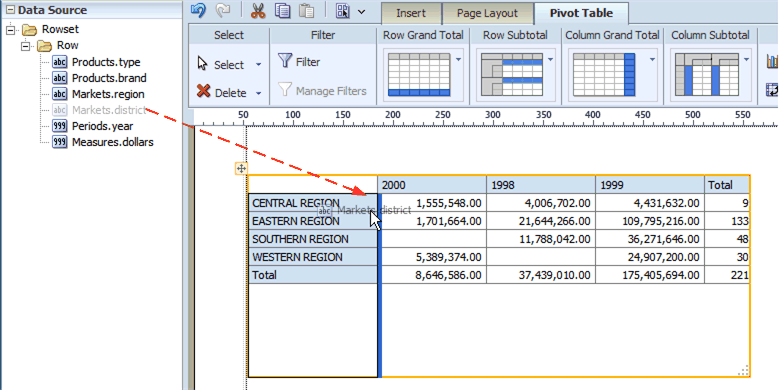Click the EASTERN REGION row header
The image size is (783, 390).
(313, 221)
